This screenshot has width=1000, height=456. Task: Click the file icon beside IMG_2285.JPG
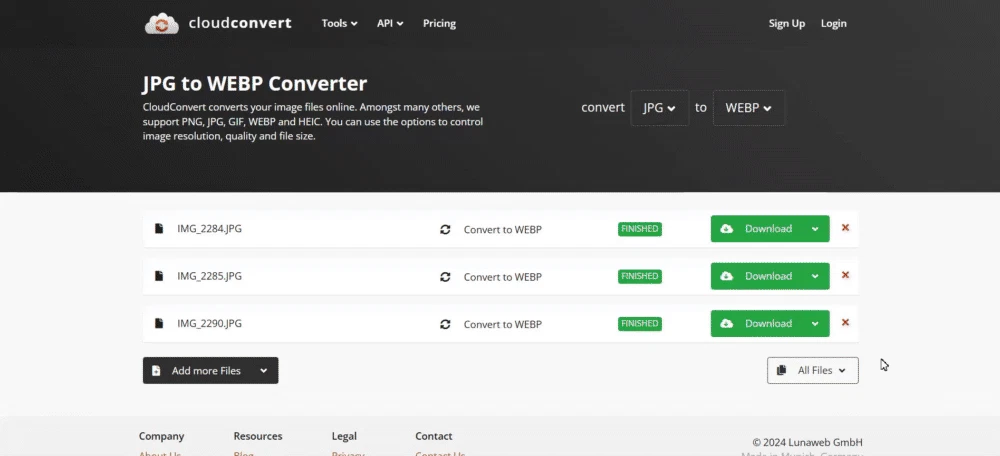coord(159,276)
